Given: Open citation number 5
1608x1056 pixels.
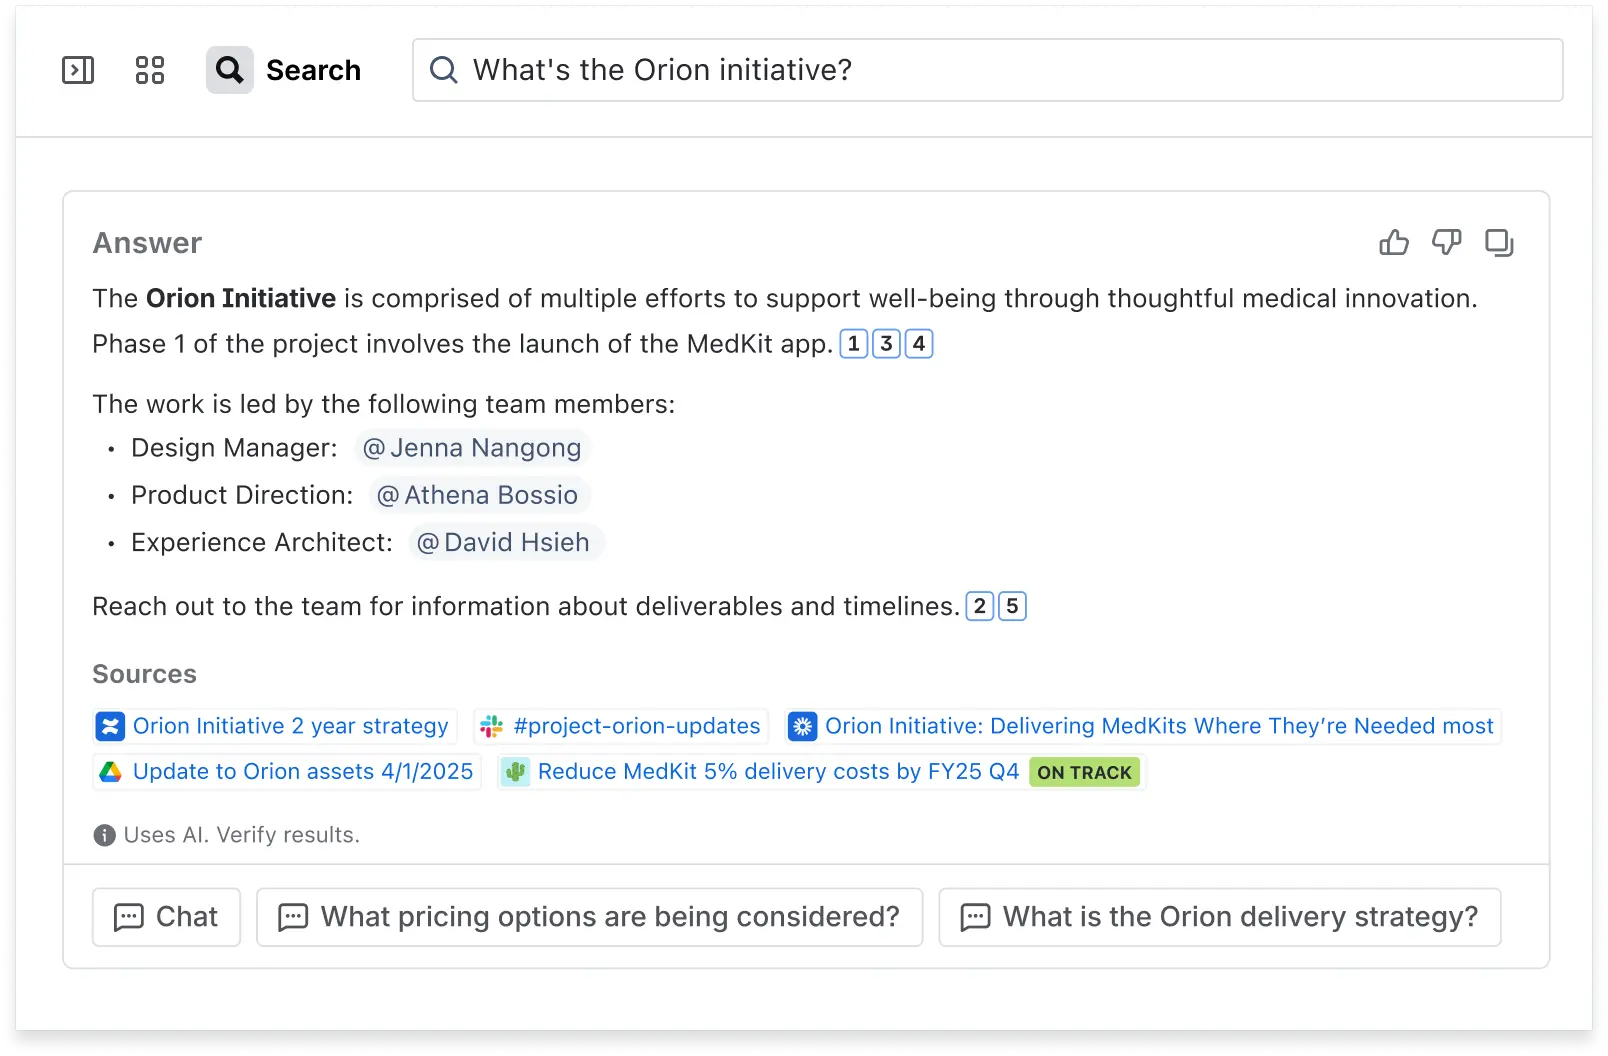Looking at the screenshot, I should [x=1012, y=606].
